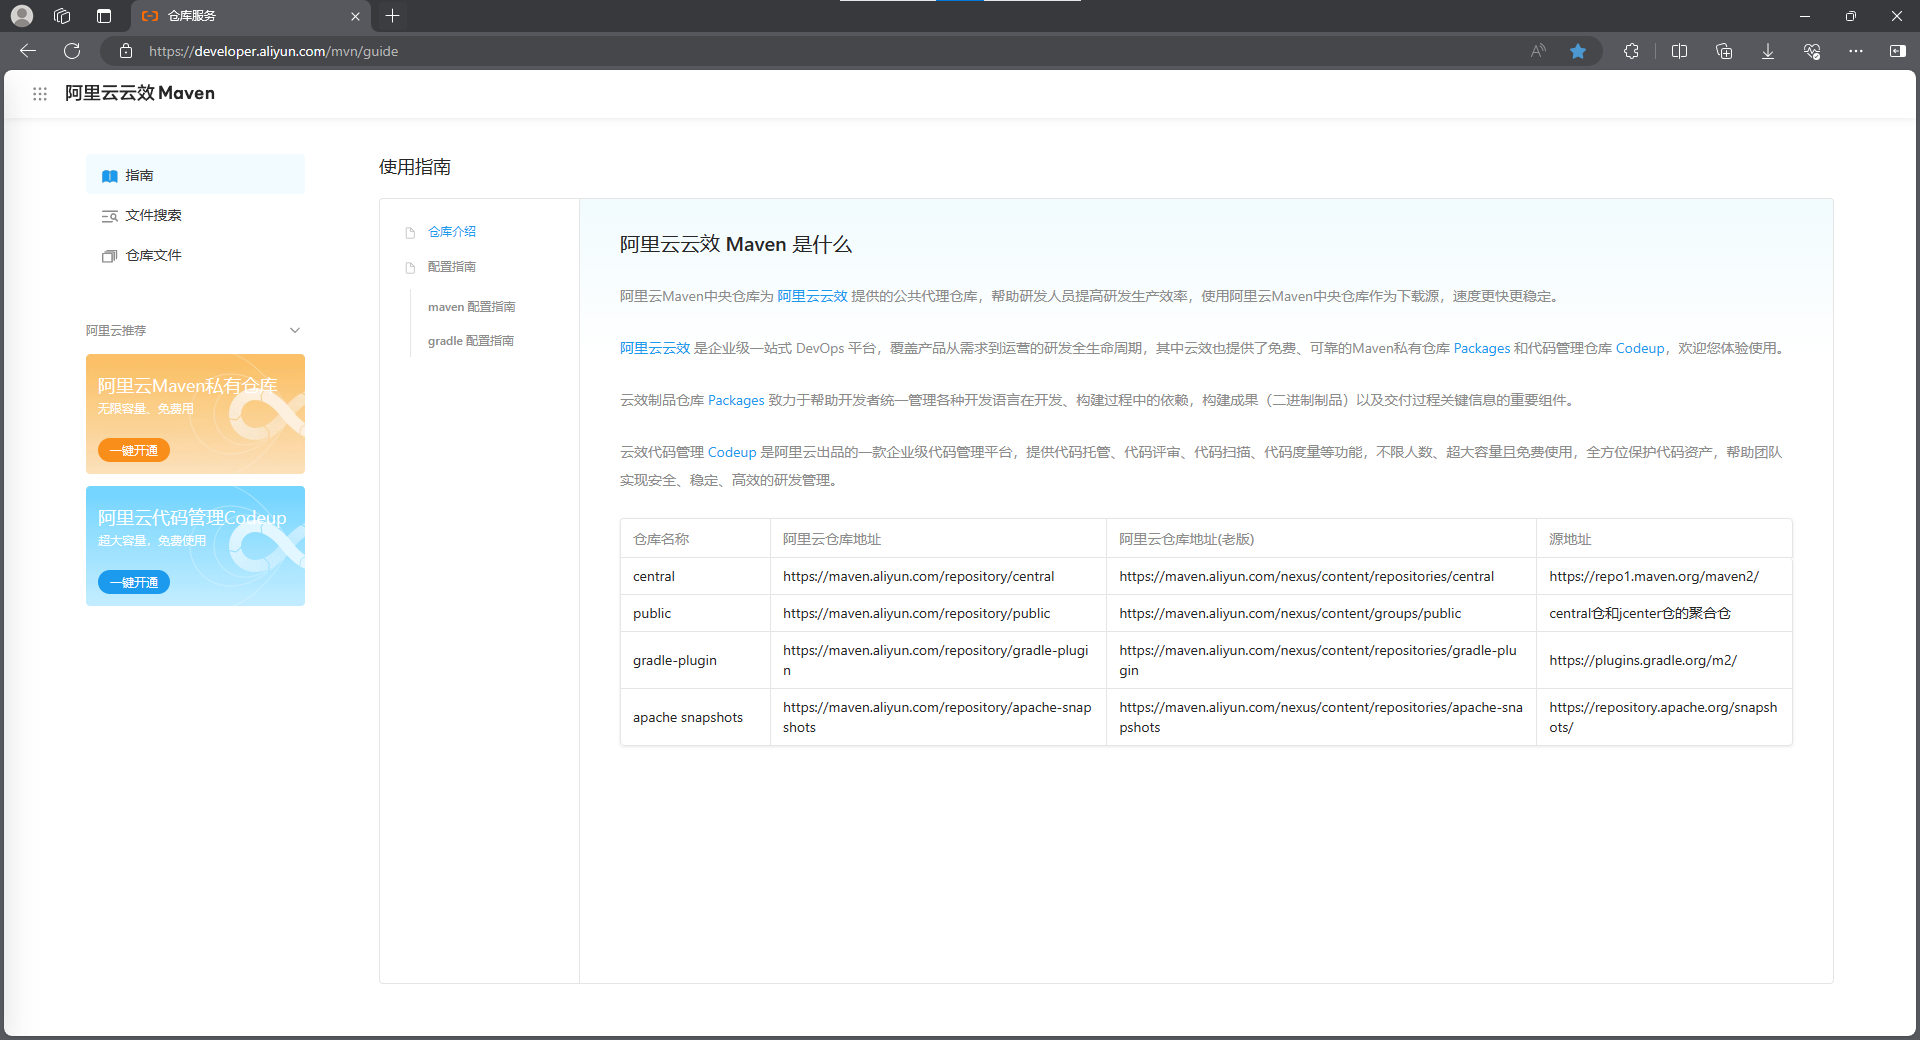The width and height of the screenshot is (1920, 1040).
Task: Click Packages link in 云效制品仓库 paragraph
Action: coord(736,400)
